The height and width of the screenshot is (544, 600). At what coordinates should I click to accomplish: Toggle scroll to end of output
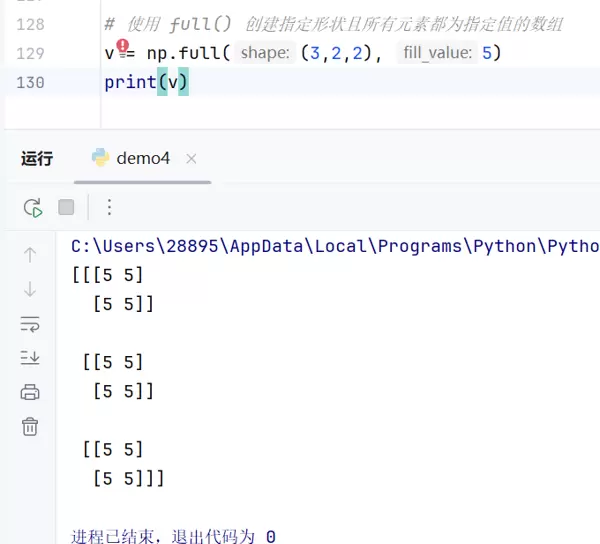pos(30,358)
